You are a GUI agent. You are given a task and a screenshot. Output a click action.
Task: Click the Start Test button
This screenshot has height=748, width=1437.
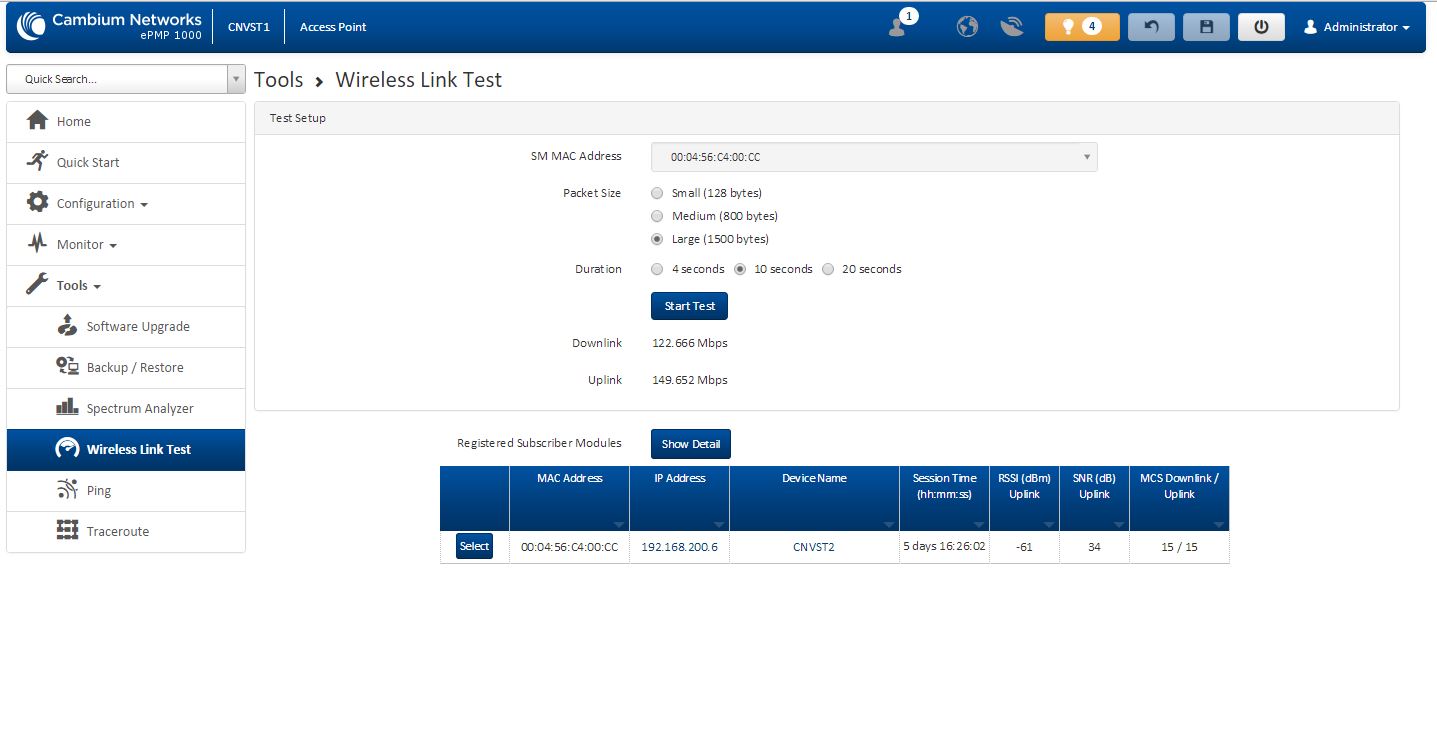pyautogui.click(x=689, y=306)
